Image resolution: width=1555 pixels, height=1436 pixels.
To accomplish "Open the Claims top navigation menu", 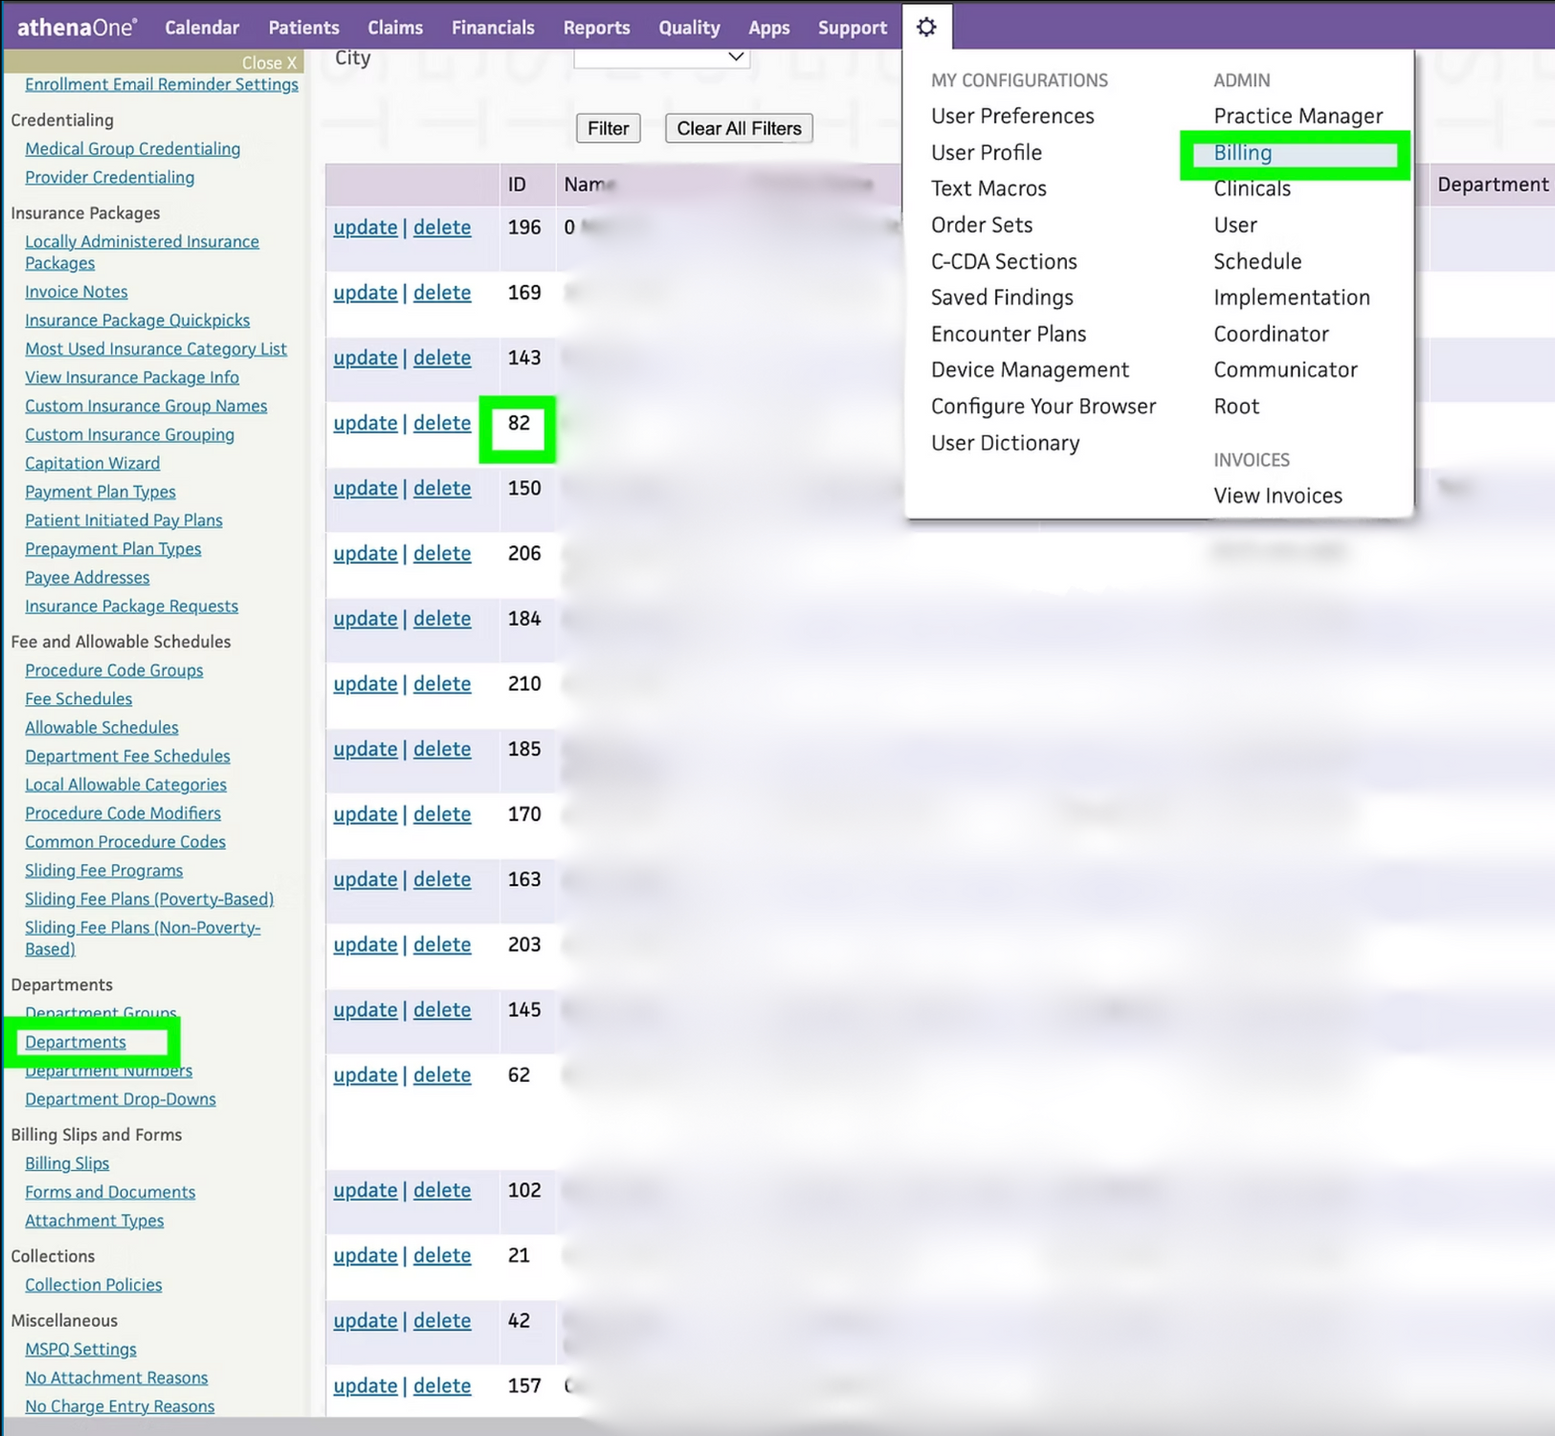I will click(x=395, y=27).
